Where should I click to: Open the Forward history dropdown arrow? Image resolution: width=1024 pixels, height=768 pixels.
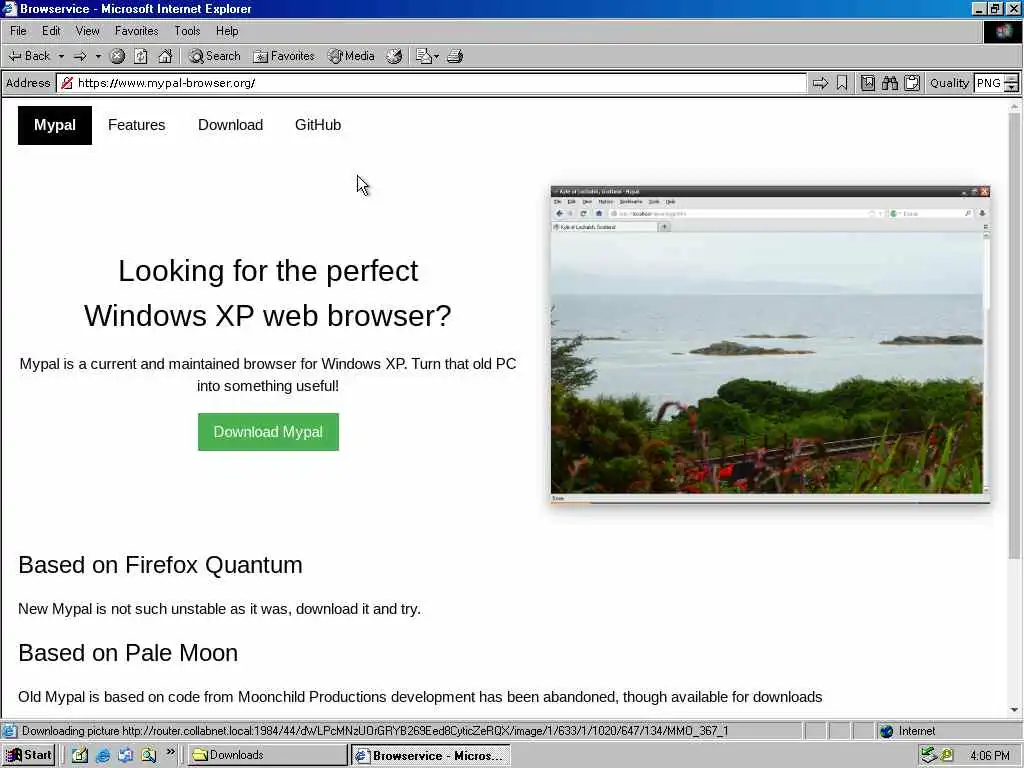coord(98,56)
